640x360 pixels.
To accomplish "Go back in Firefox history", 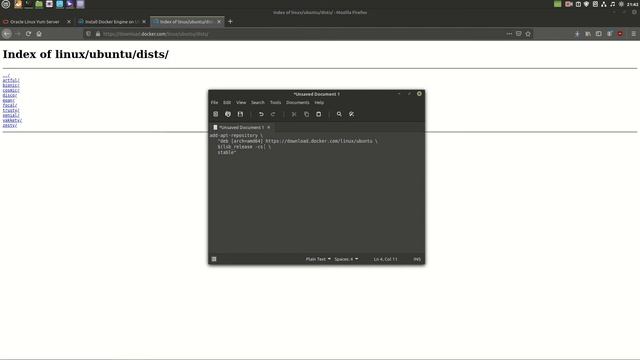I will pyautogui.click(x=7, y=34).
